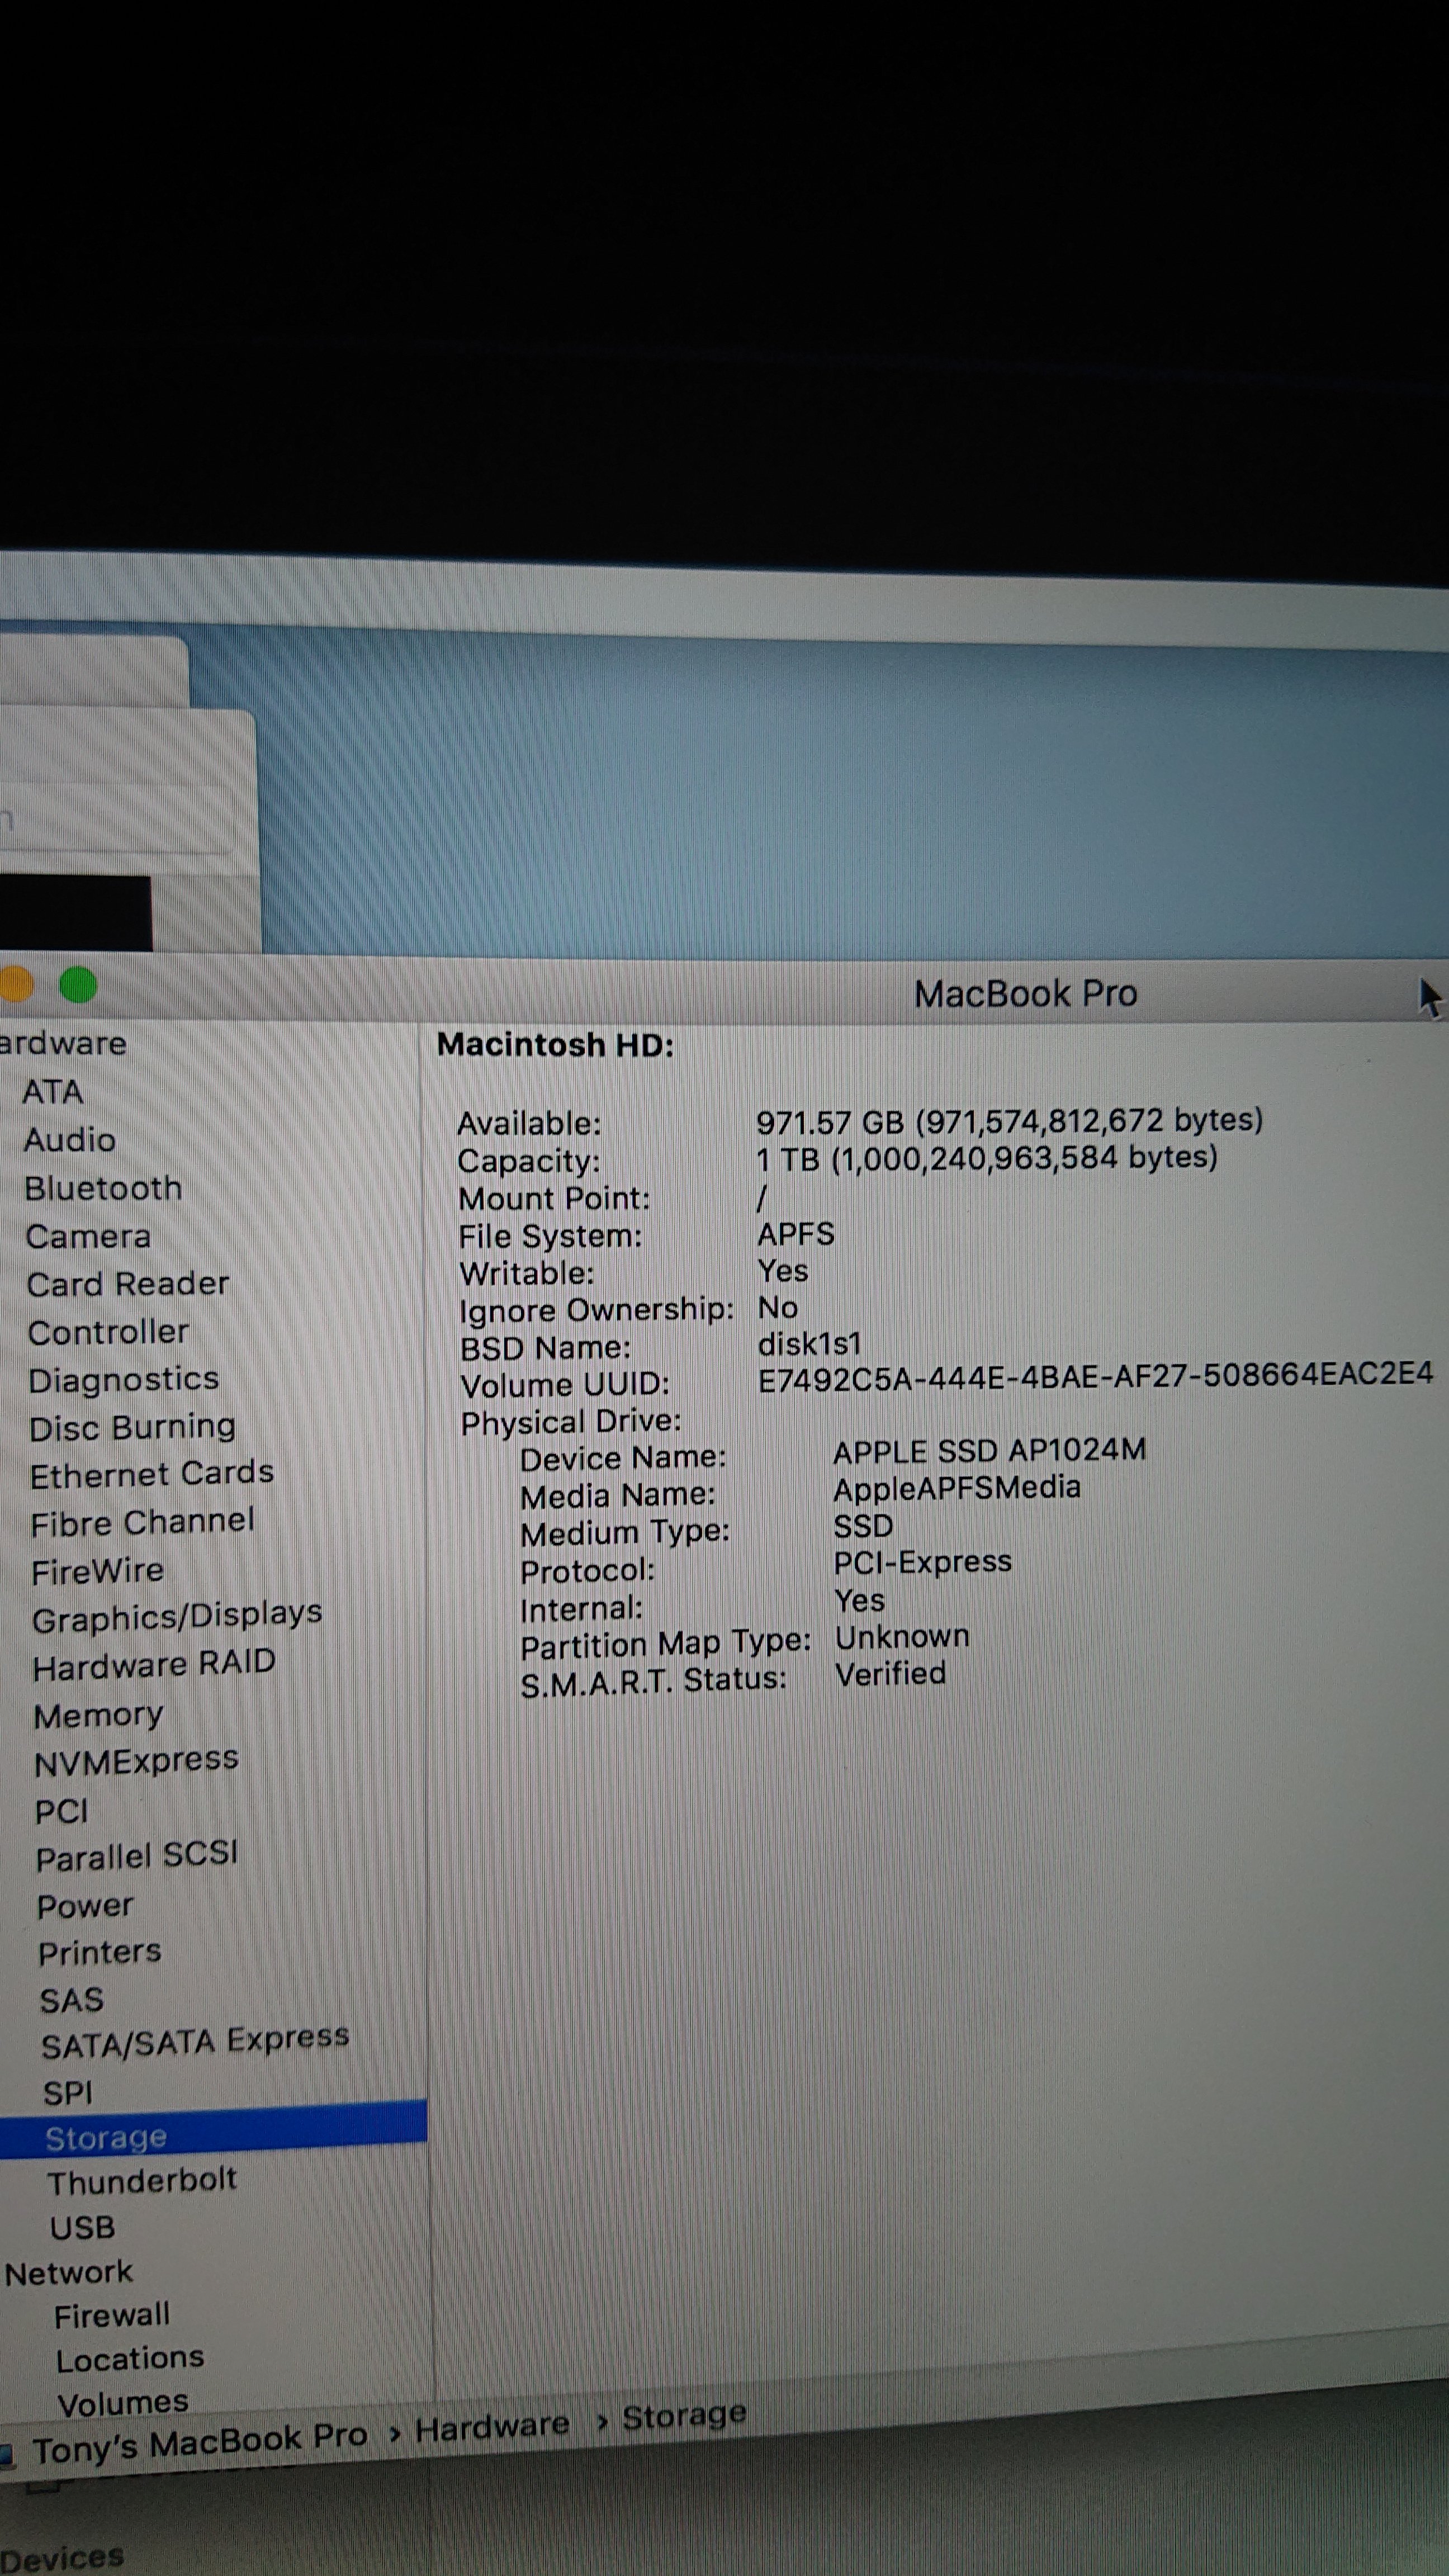Viewport: 1449px width, 2576px height.
Task: Select Fibre Channel in the sidebar
Action: 142,1522
